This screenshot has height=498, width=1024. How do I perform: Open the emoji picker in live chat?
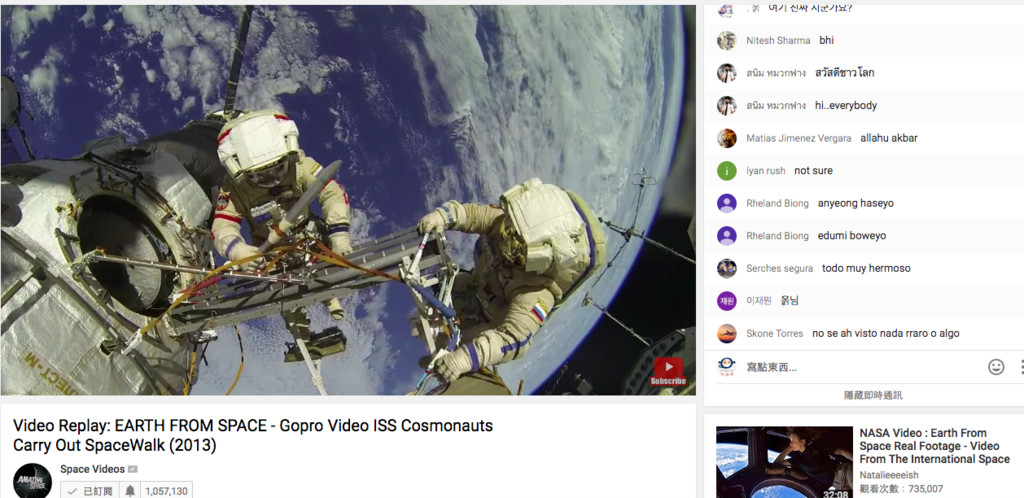tap(995, 367)
